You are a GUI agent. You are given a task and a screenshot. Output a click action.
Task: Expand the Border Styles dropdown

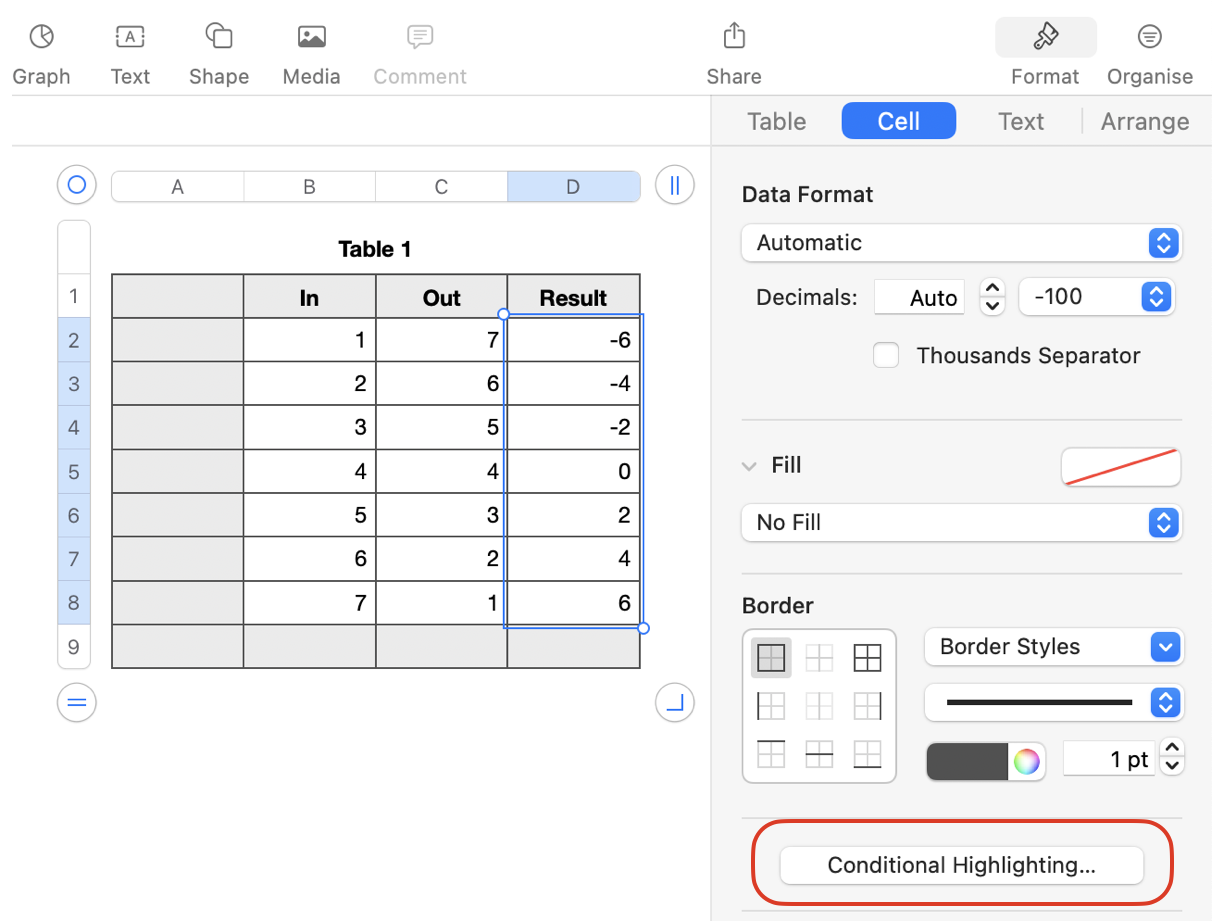click(x=1054, y=647)
